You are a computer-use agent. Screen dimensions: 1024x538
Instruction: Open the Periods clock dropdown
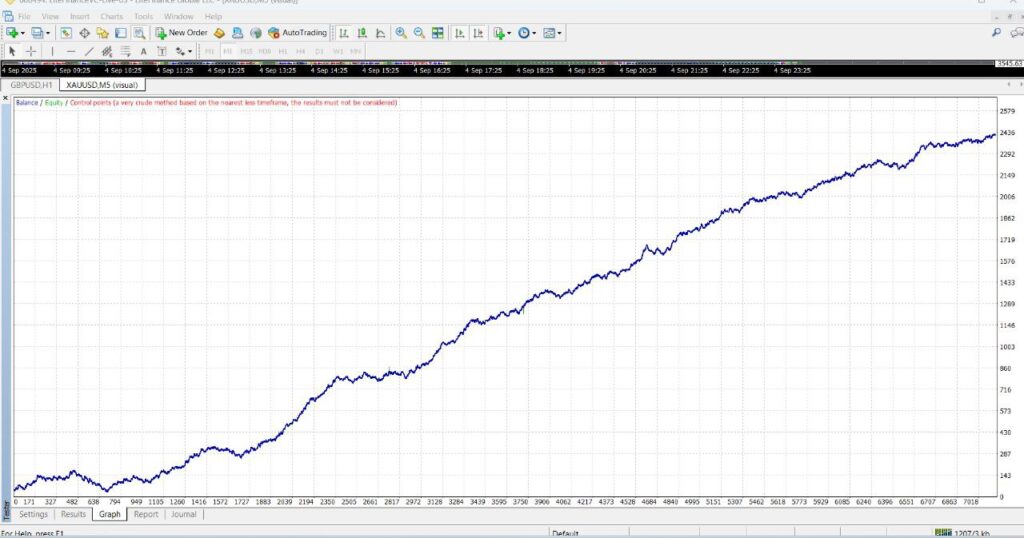526,33
